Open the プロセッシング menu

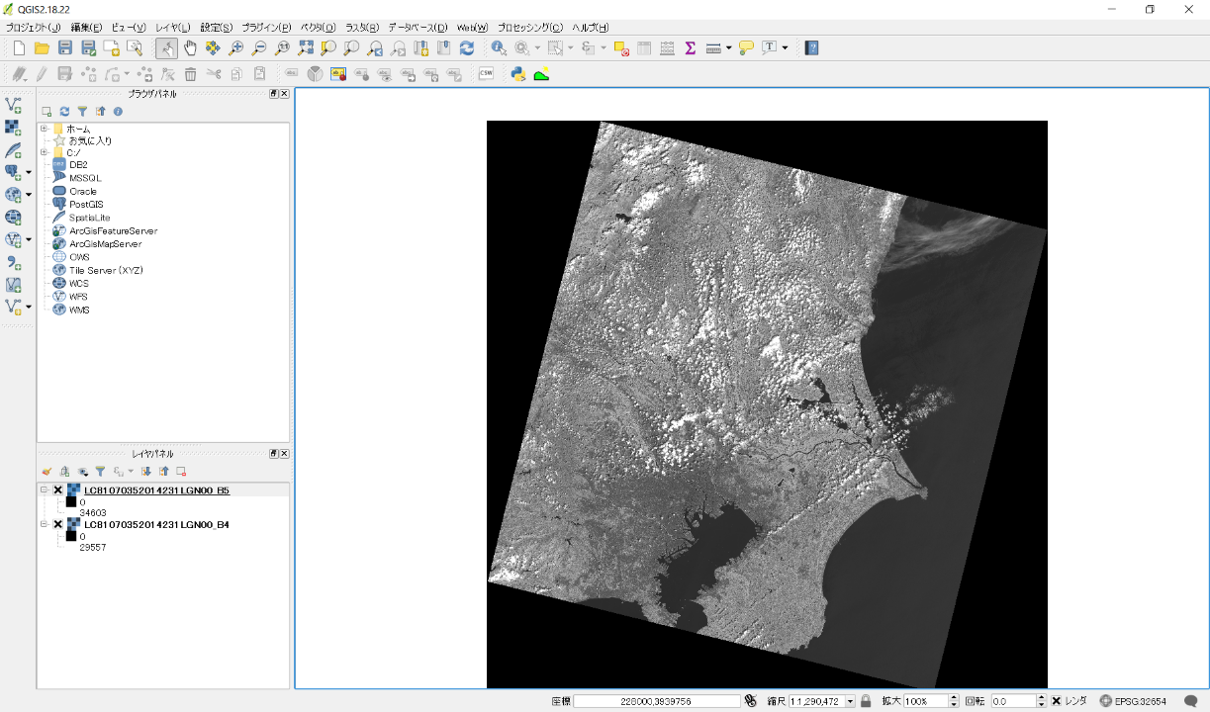click(530, 28)
